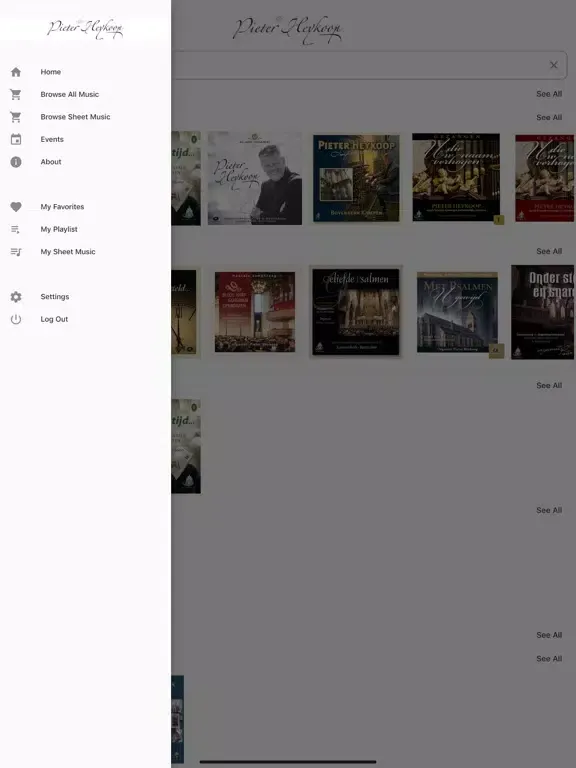
Task: Open red concert hall album cover
Action: [x=255, y=312]
